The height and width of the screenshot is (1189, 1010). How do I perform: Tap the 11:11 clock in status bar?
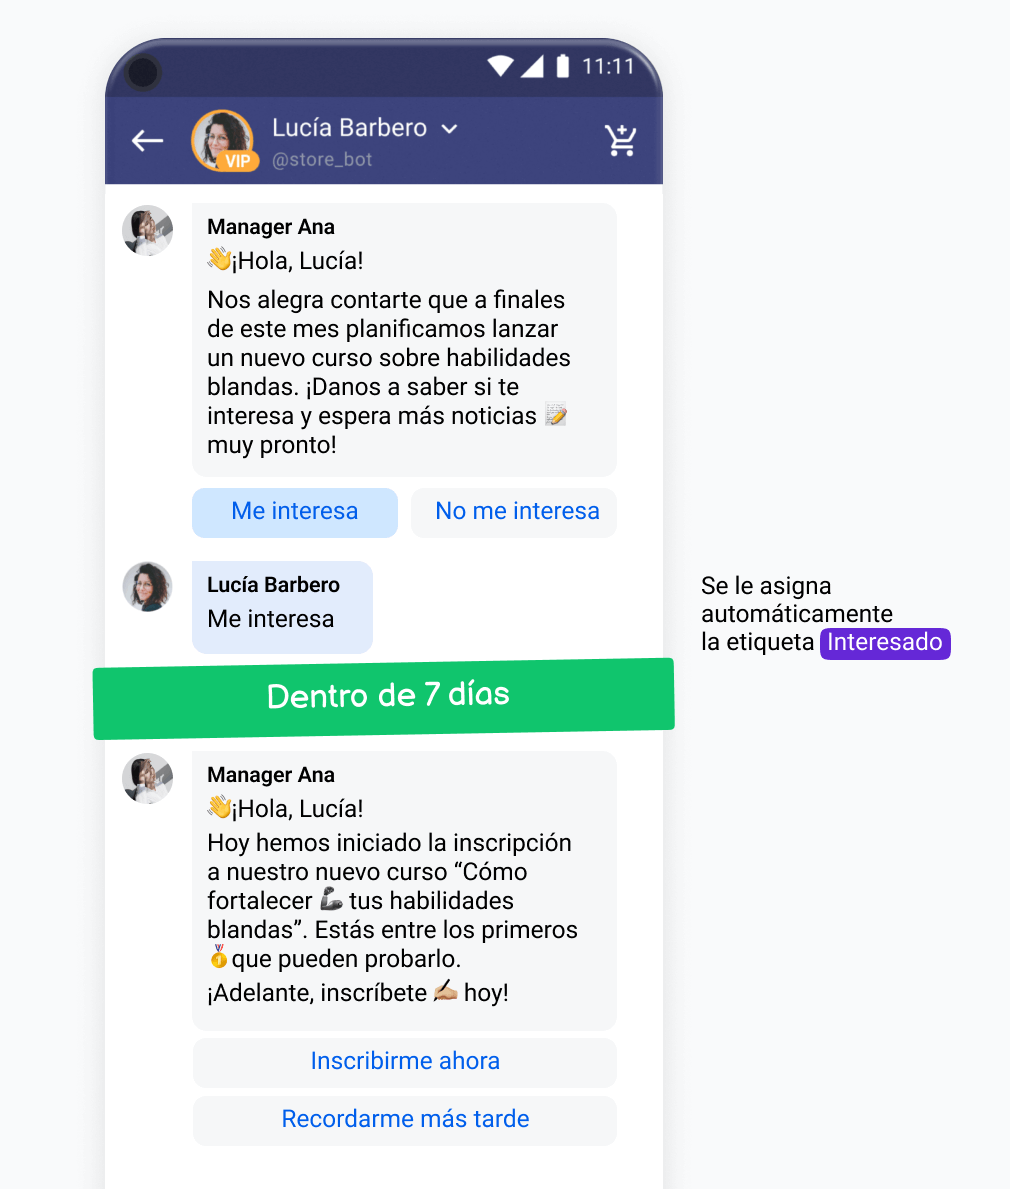[608, 67]
